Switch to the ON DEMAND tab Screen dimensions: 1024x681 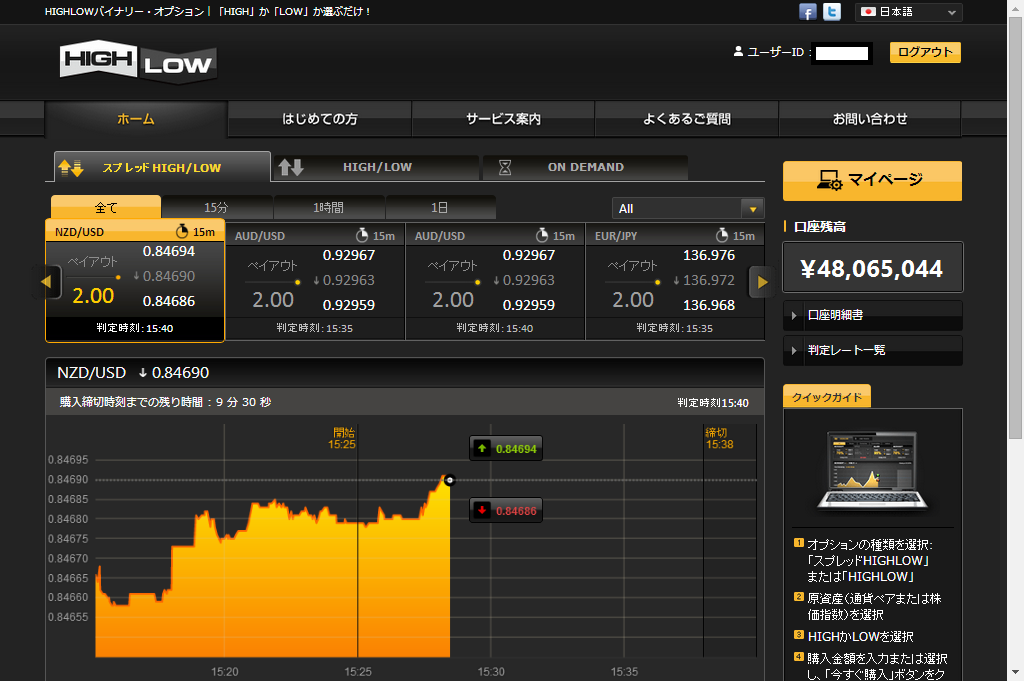click(x=585, y=167)
